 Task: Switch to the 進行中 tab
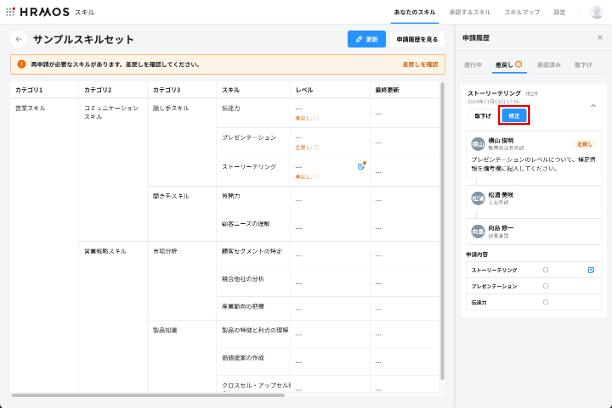tap(474, 63)
